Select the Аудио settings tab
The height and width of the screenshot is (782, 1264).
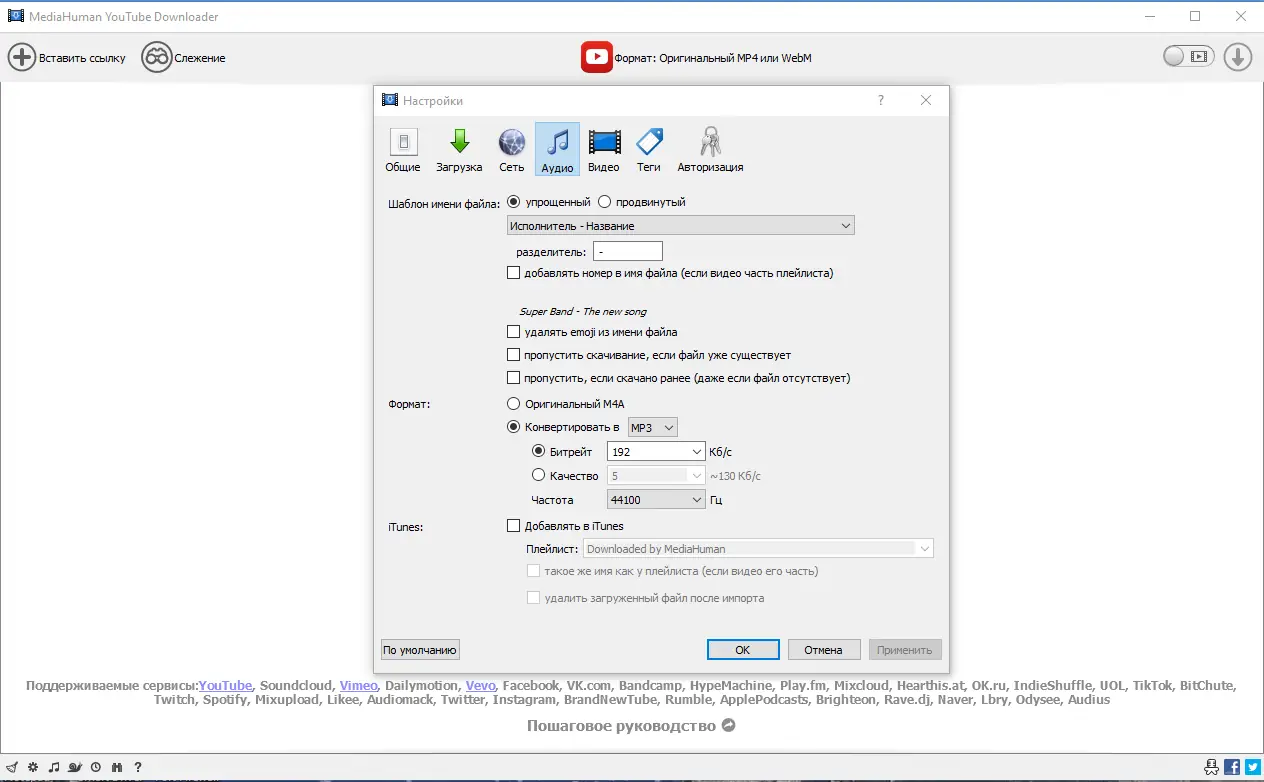tap(557, 150)
